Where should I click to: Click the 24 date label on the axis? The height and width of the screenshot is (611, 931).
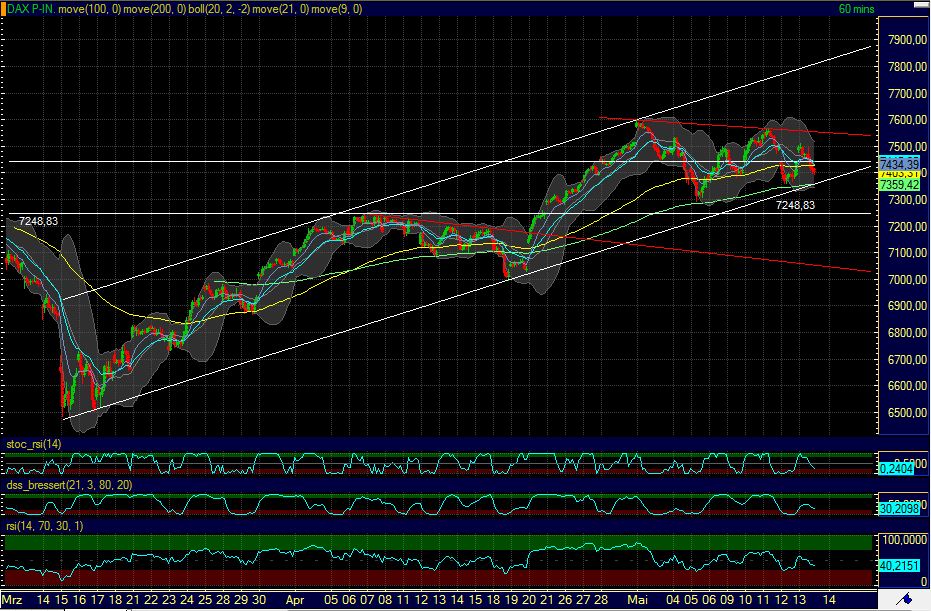click(187, 600)
